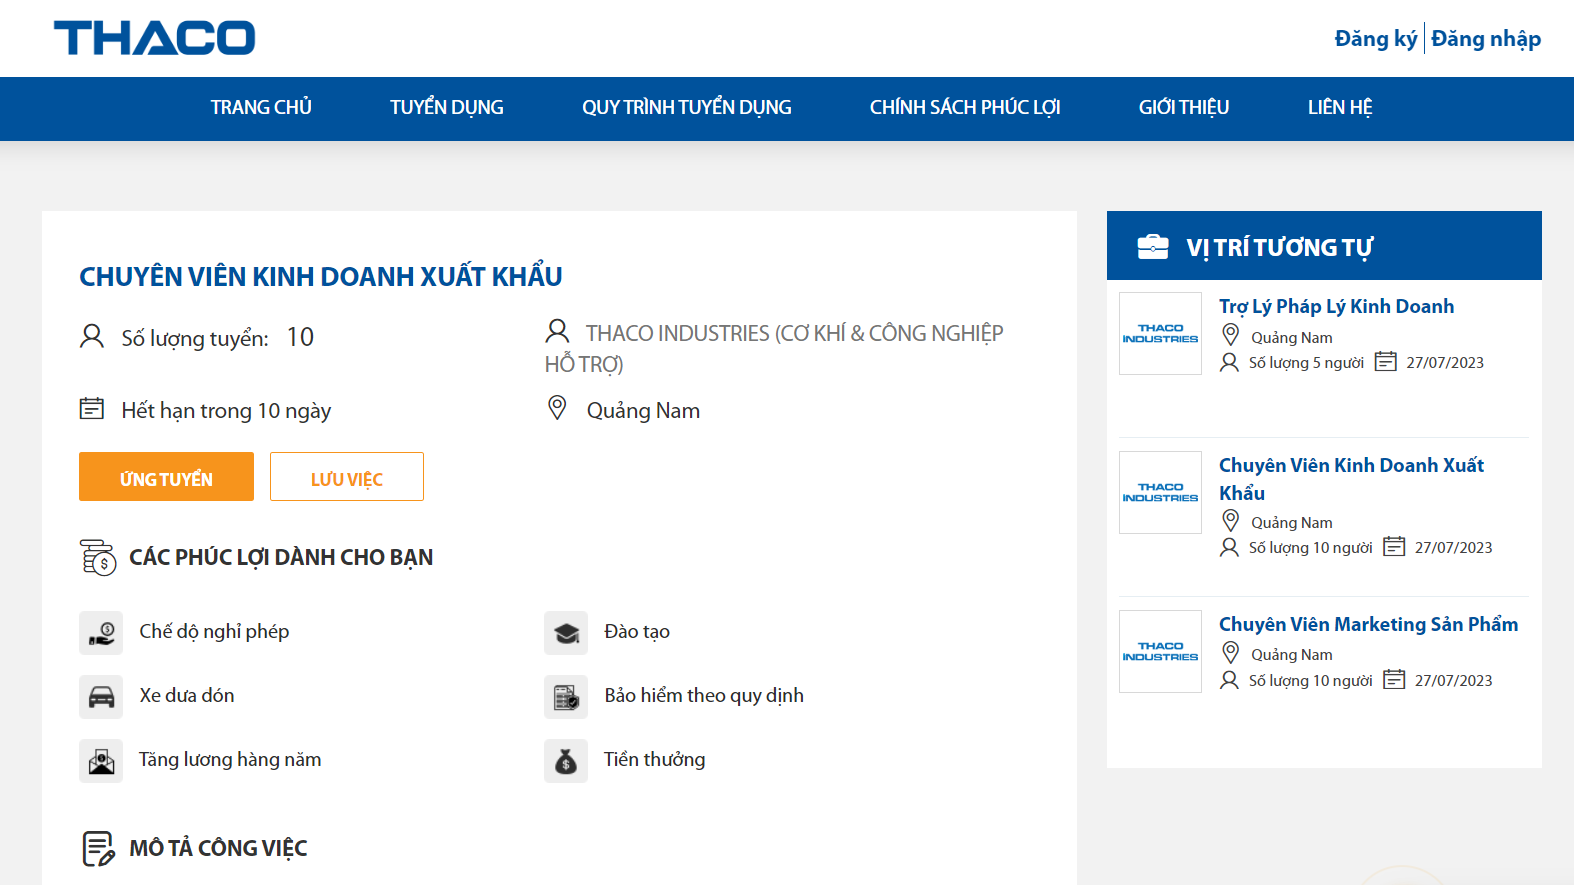The height and width of the screenshot is (885, 1574).
Task: Click the Đăng ký link
Action: (x=1376, y=39)
